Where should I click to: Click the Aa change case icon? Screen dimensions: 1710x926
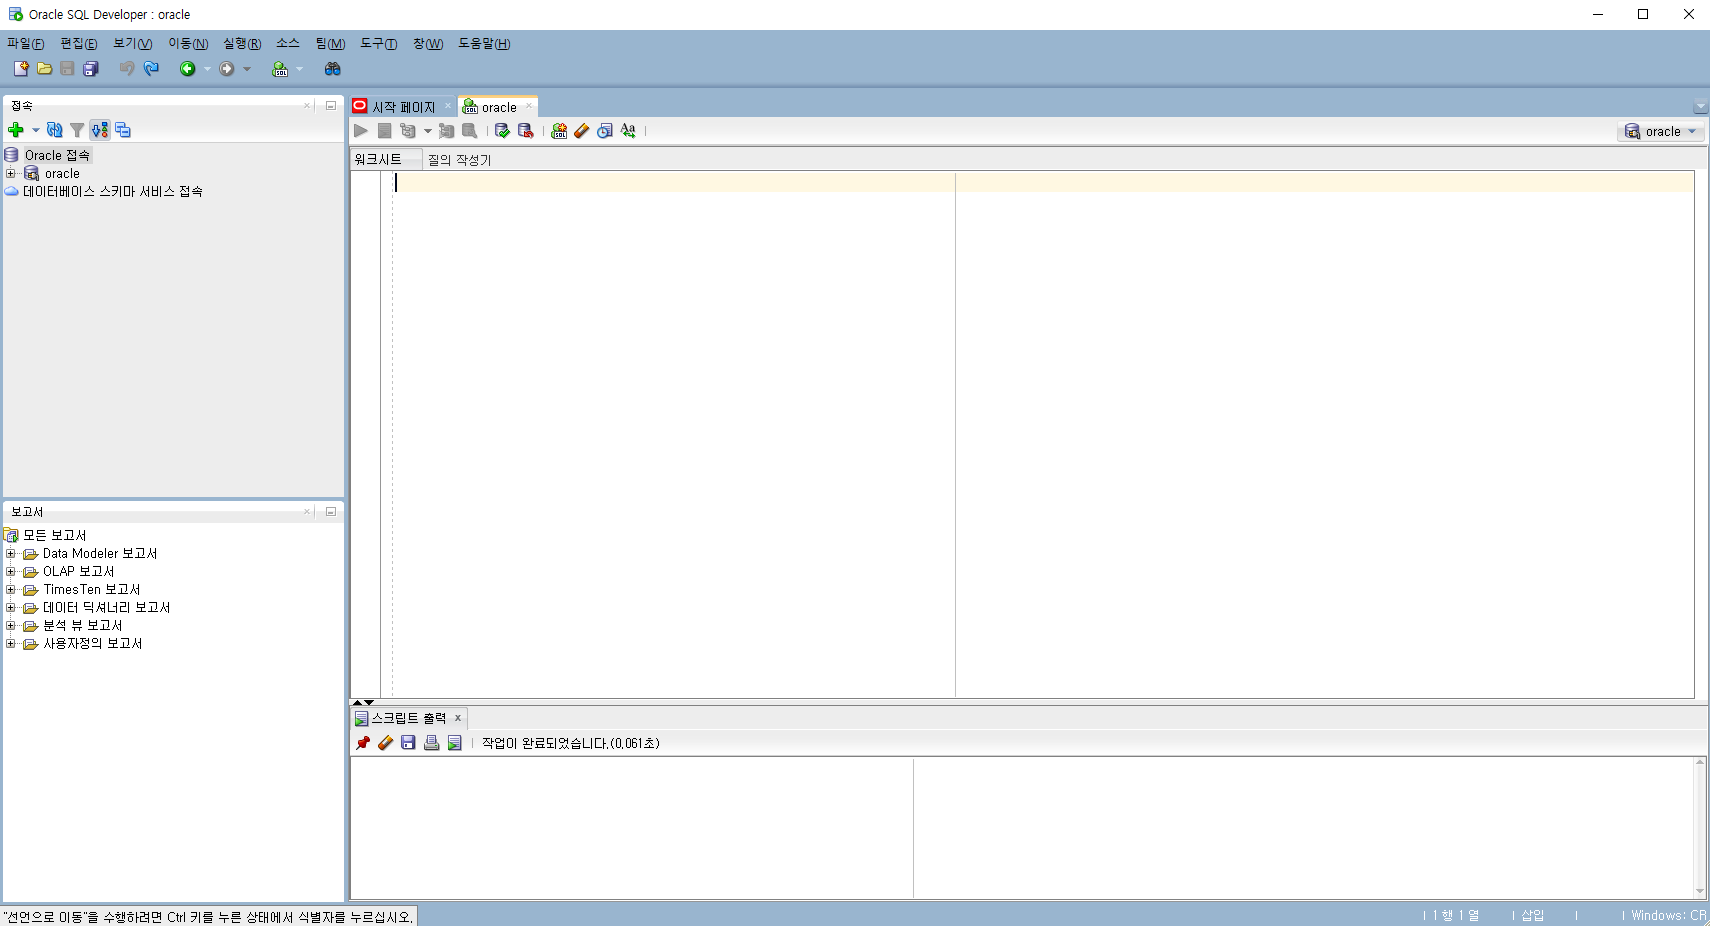point(628,131)
